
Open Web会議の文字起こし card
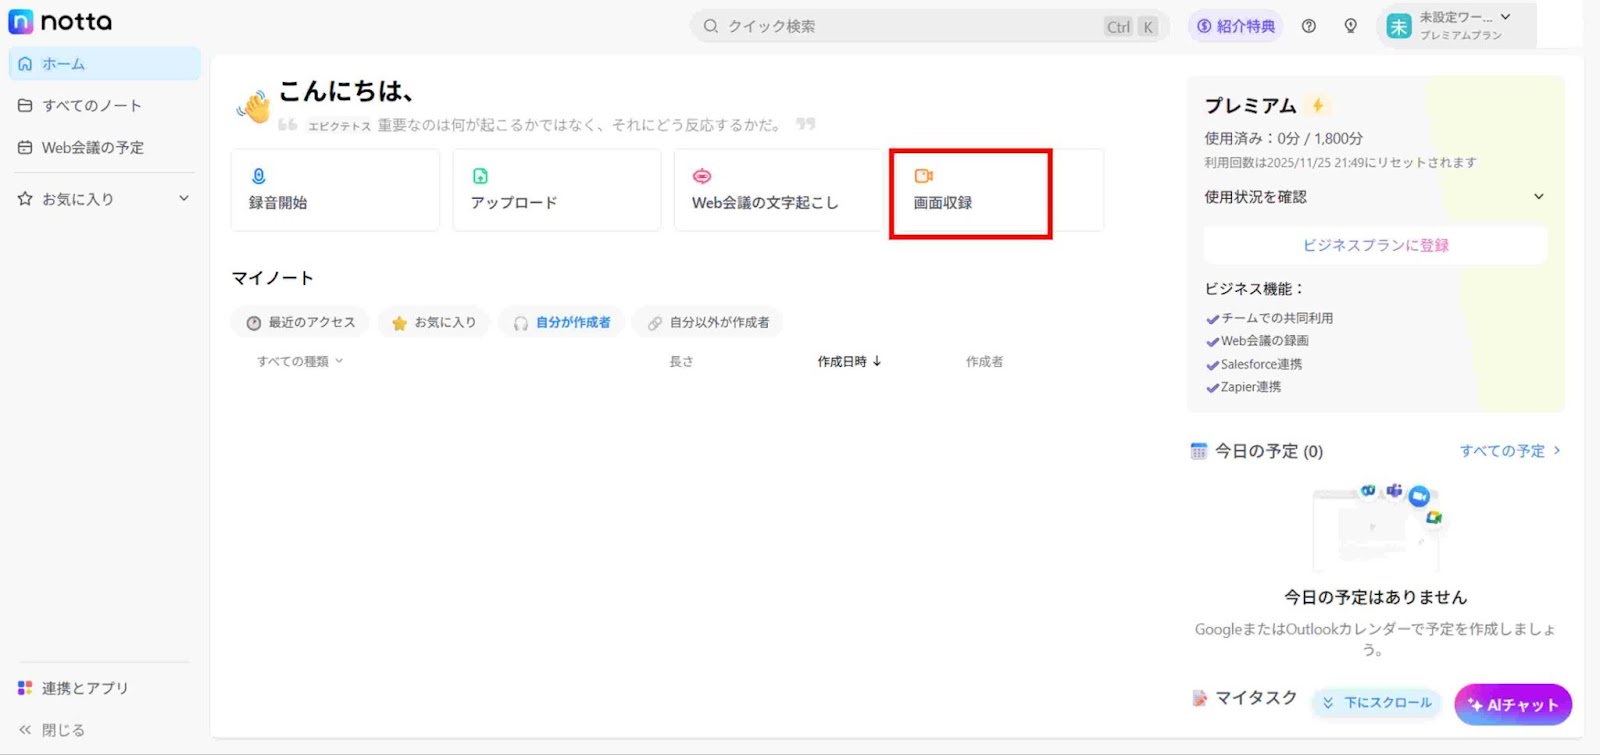(780, 190)
